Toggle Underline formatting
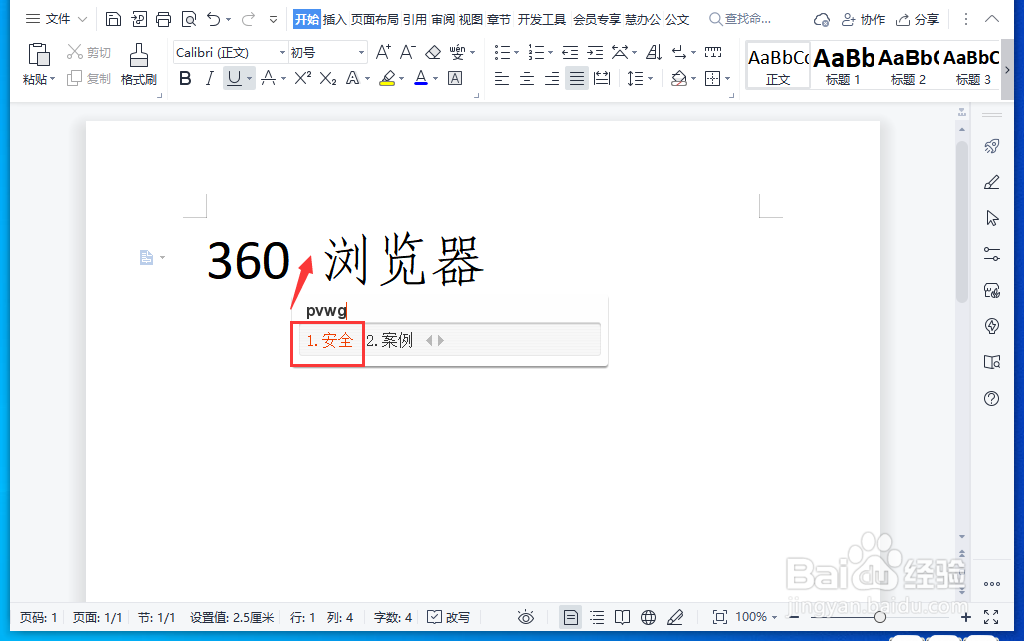Image resolution: width=1024 pixels, height=641 pixels. coord(234,78)
